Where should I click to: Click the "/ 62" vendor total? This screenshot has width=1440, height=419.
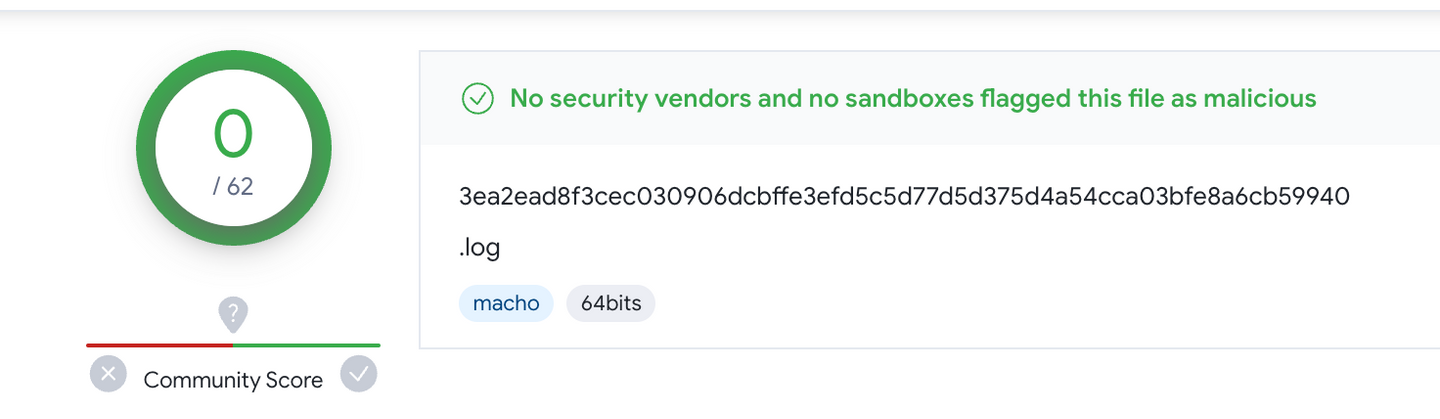pos(233,186)
